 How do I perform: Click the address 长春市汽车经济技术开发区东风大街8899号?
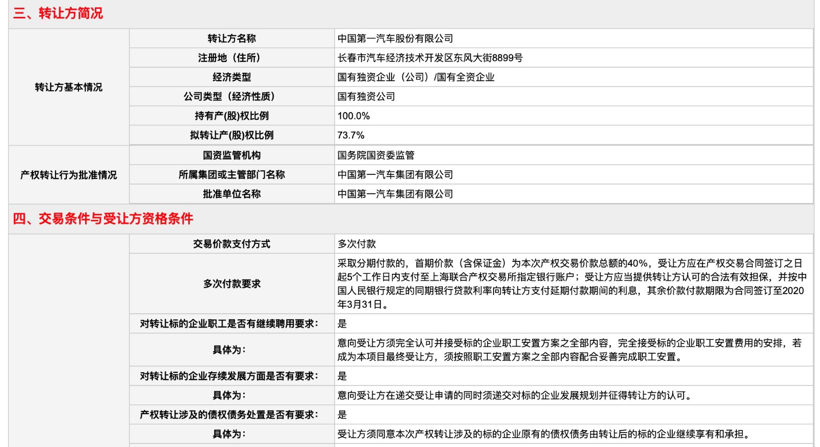[x=430, y=58]
